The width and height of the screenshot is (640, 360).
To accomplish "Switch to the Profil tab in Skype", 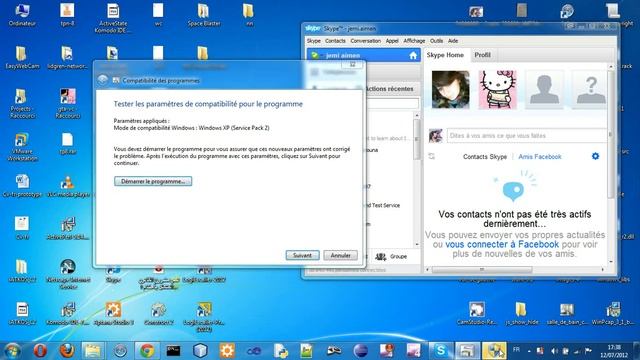I will 482,55.
